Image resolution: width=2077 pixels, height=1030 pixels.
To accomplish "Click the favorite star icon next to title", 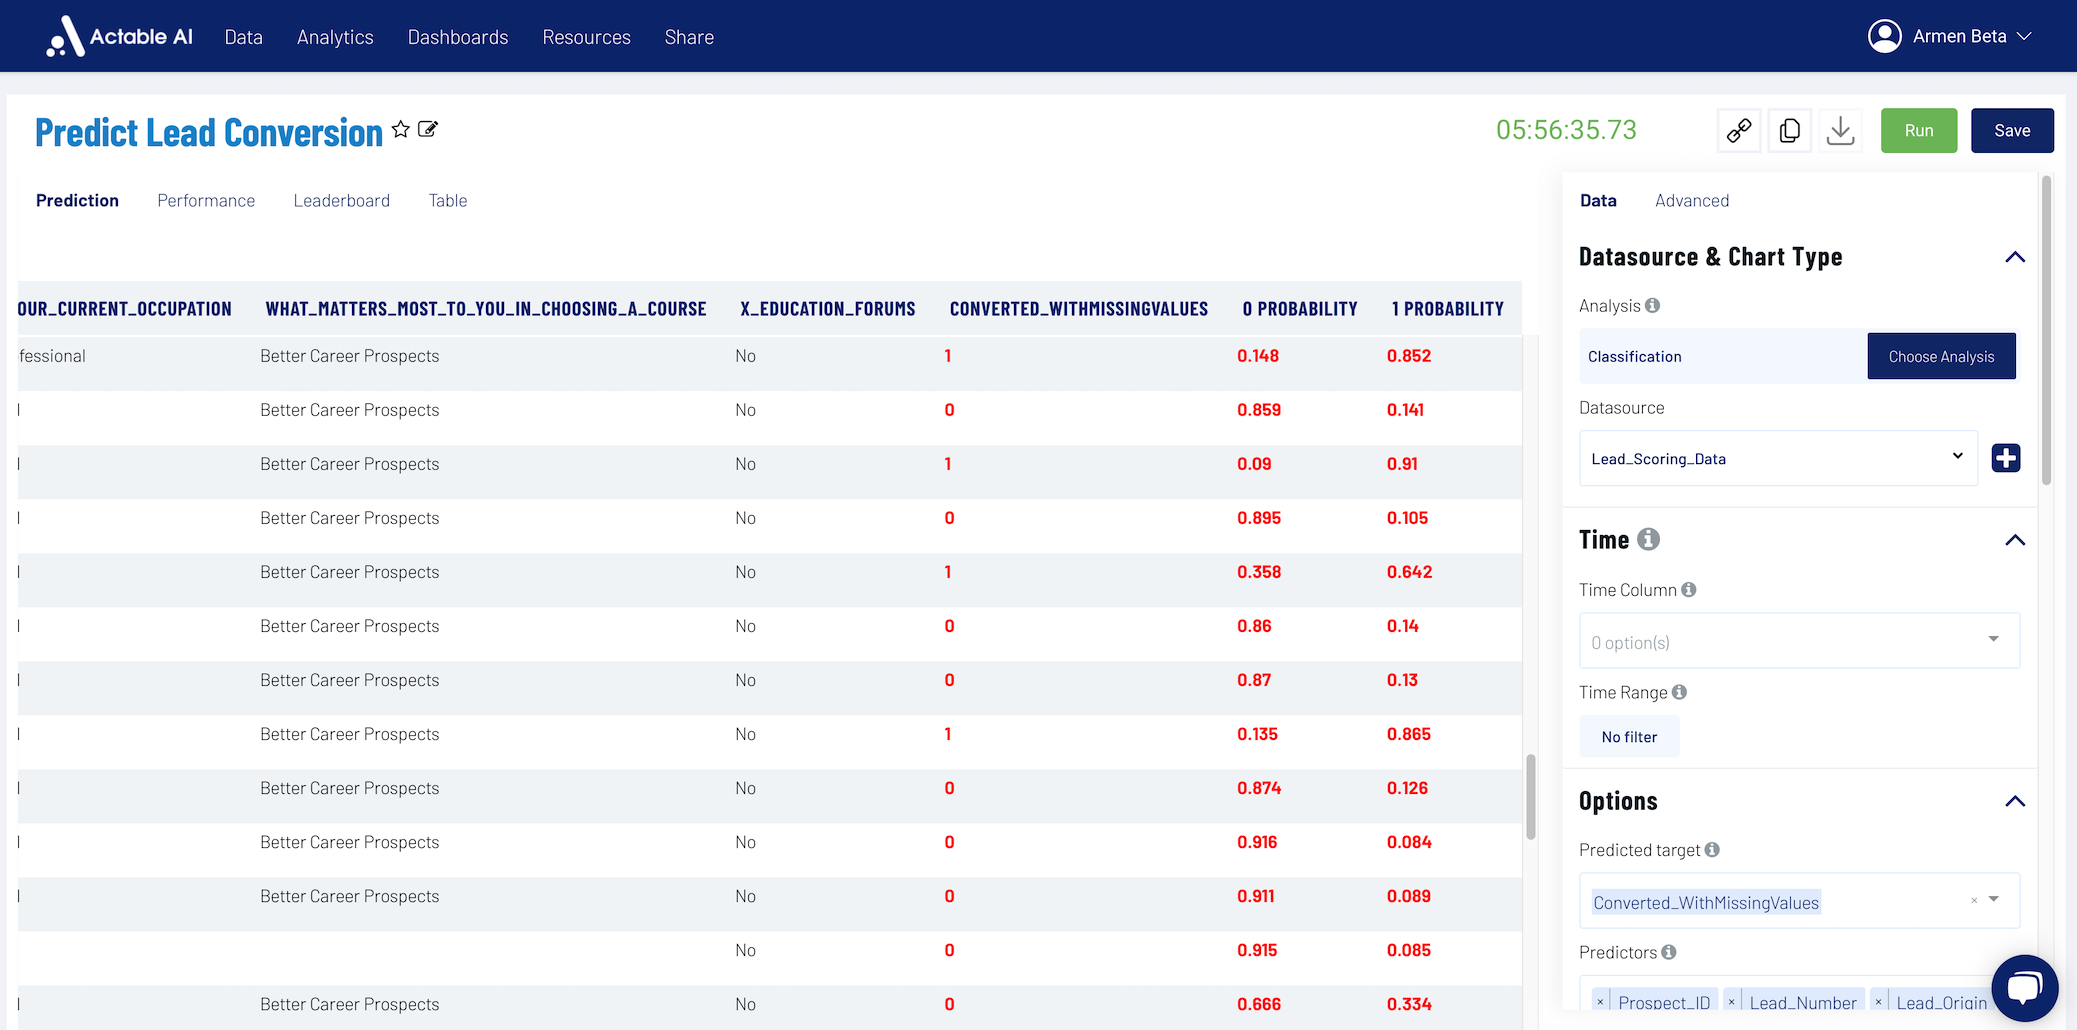I will click(401, 129).
